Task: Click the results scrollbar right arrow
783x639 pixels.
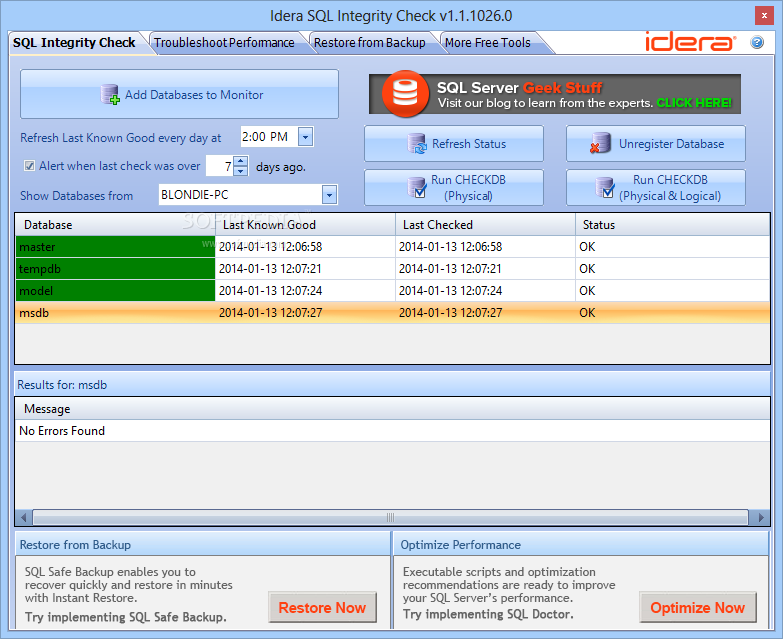Action: (761, 517)
